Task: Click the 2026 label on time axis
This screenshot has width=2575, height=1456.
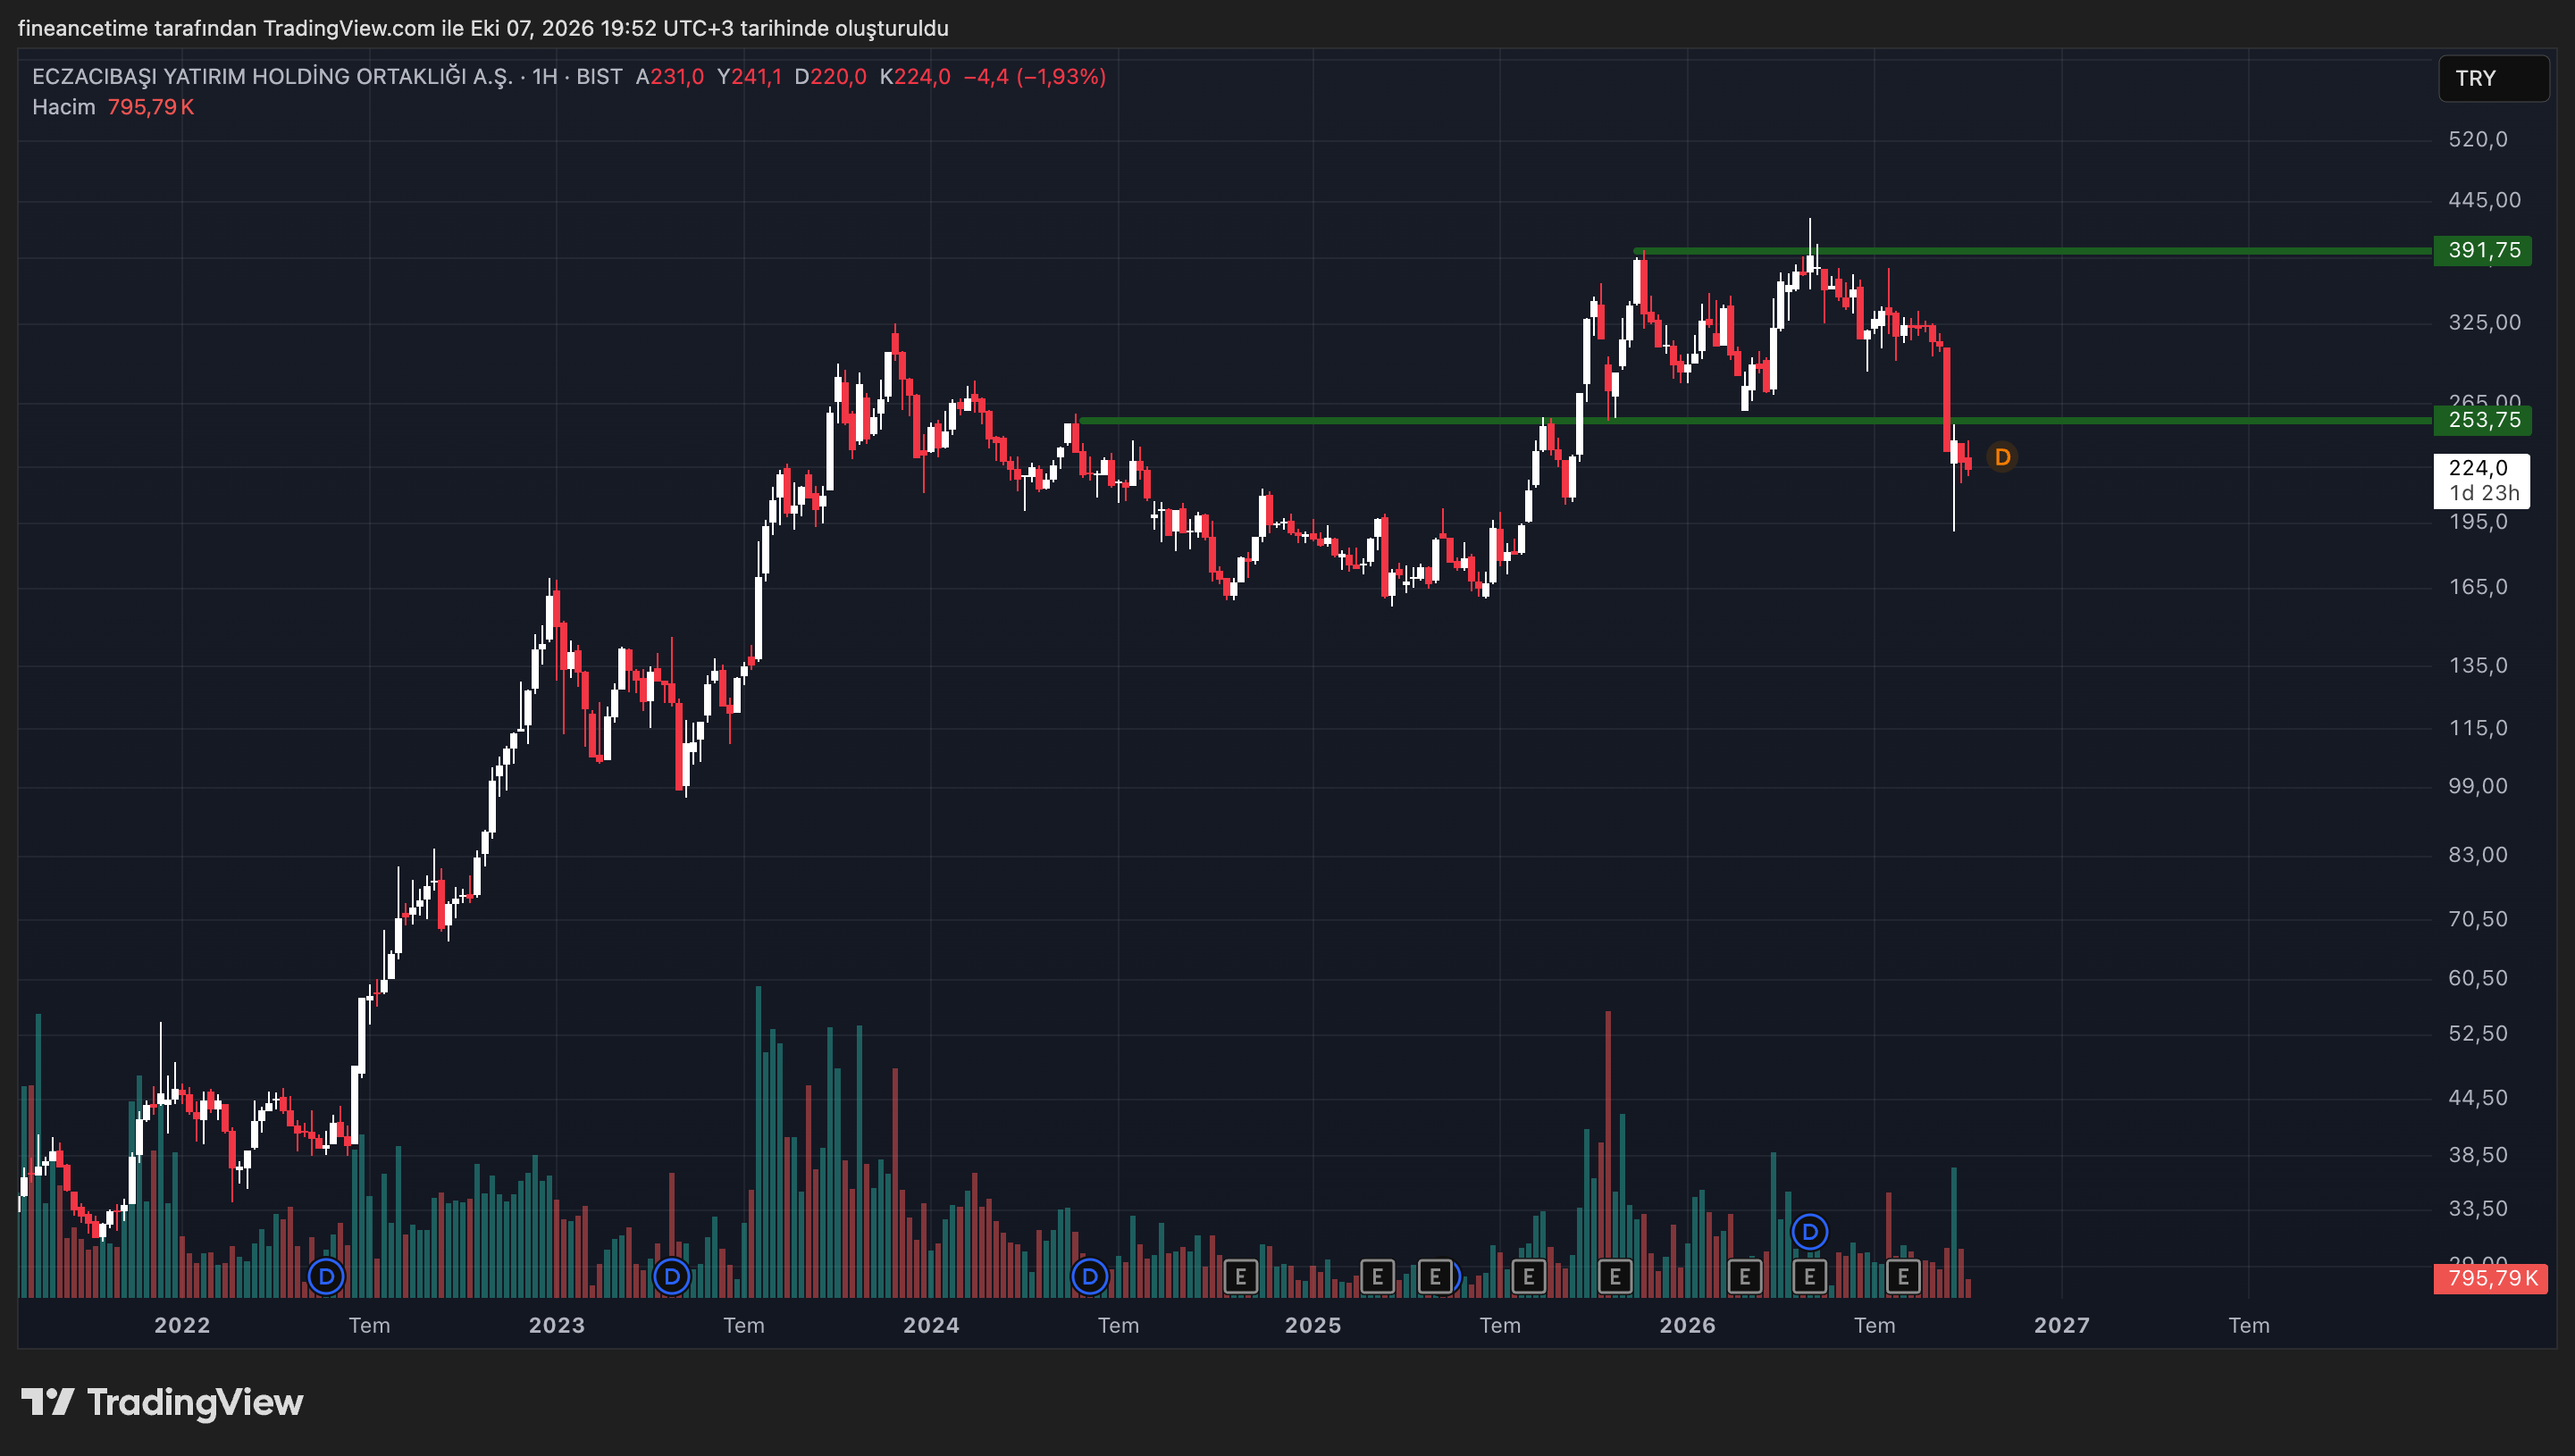Action: [1687, 1325]
